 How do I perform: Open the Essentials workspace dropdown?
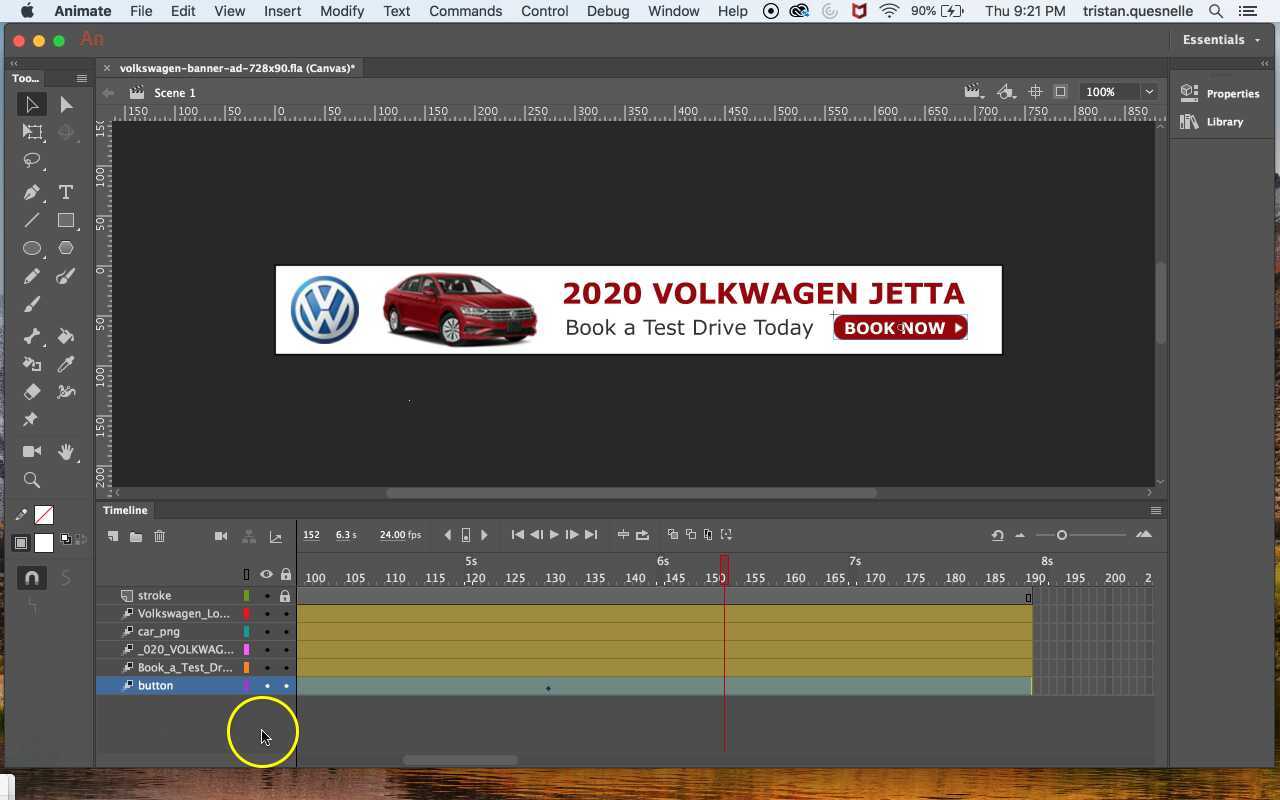pyautogui.click(x=1219, y=39)
